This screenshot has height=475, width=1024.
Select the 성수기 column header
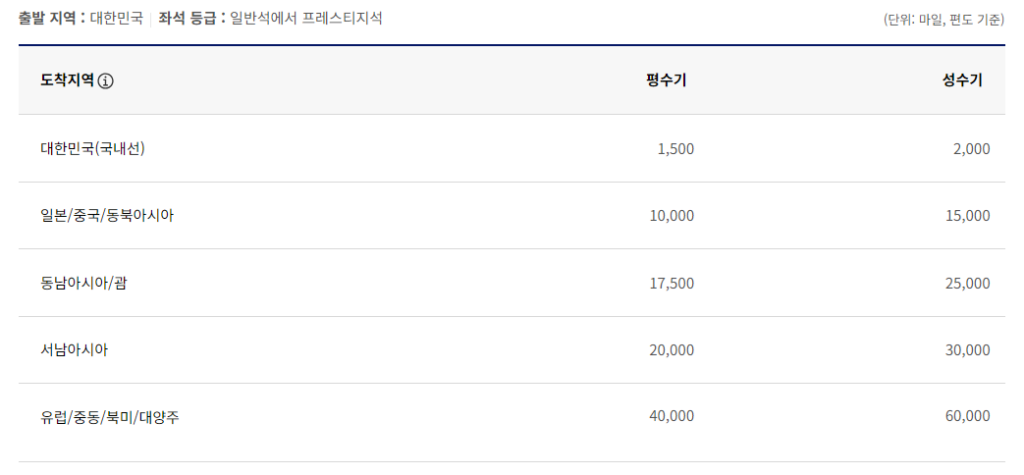click(962, 81)
